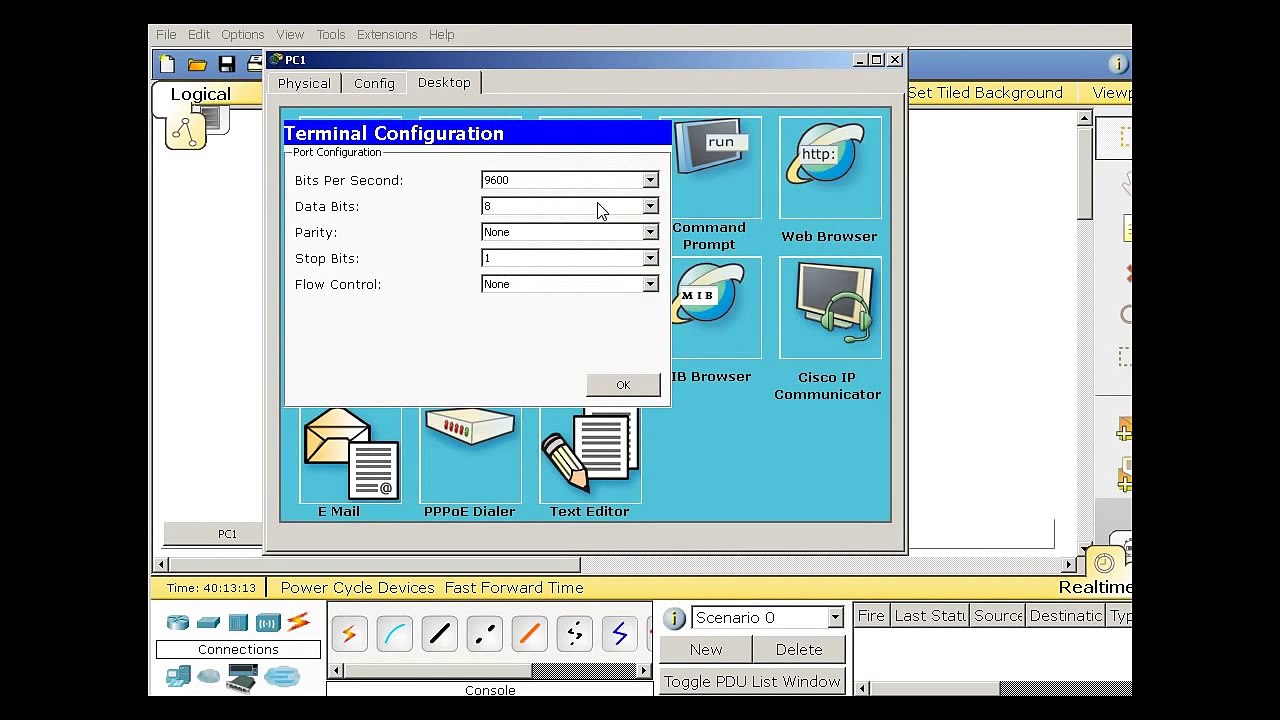
Task: Click the Destination column header
Action: point(1066,616)
